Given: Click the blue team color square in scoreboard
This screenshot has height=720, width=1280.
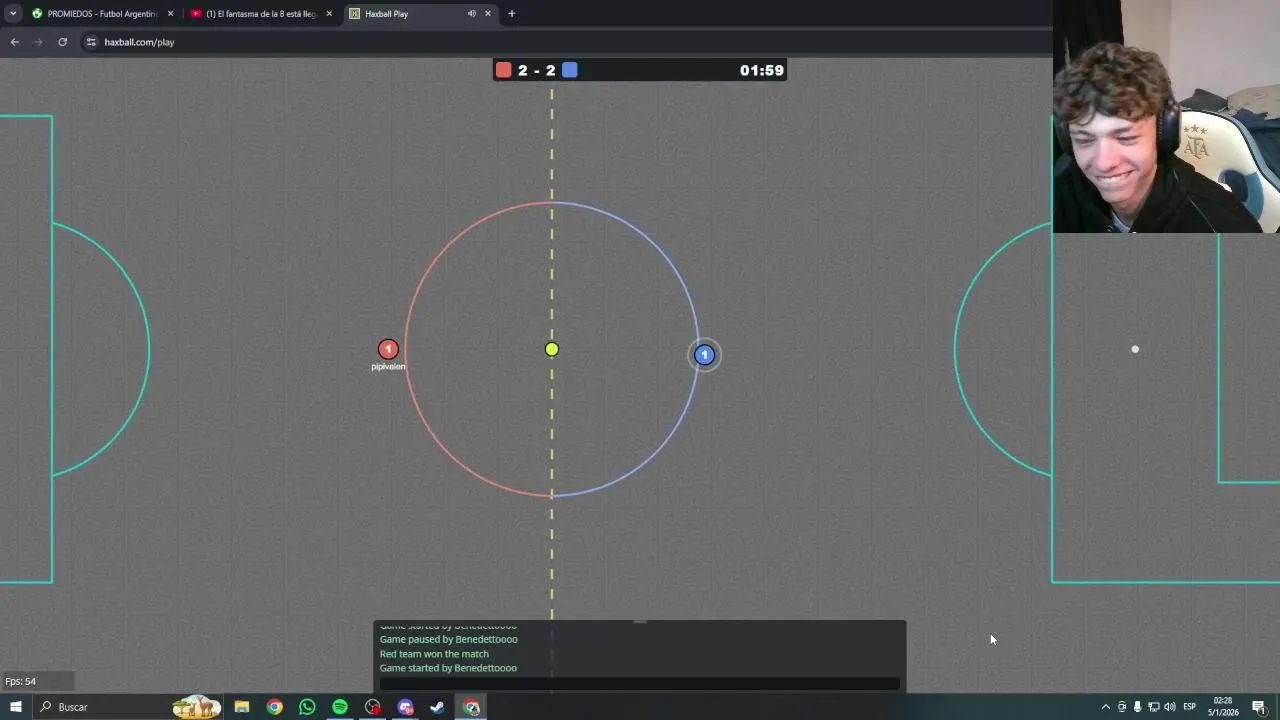Looking at the screenshot, I should click(570, 70).
